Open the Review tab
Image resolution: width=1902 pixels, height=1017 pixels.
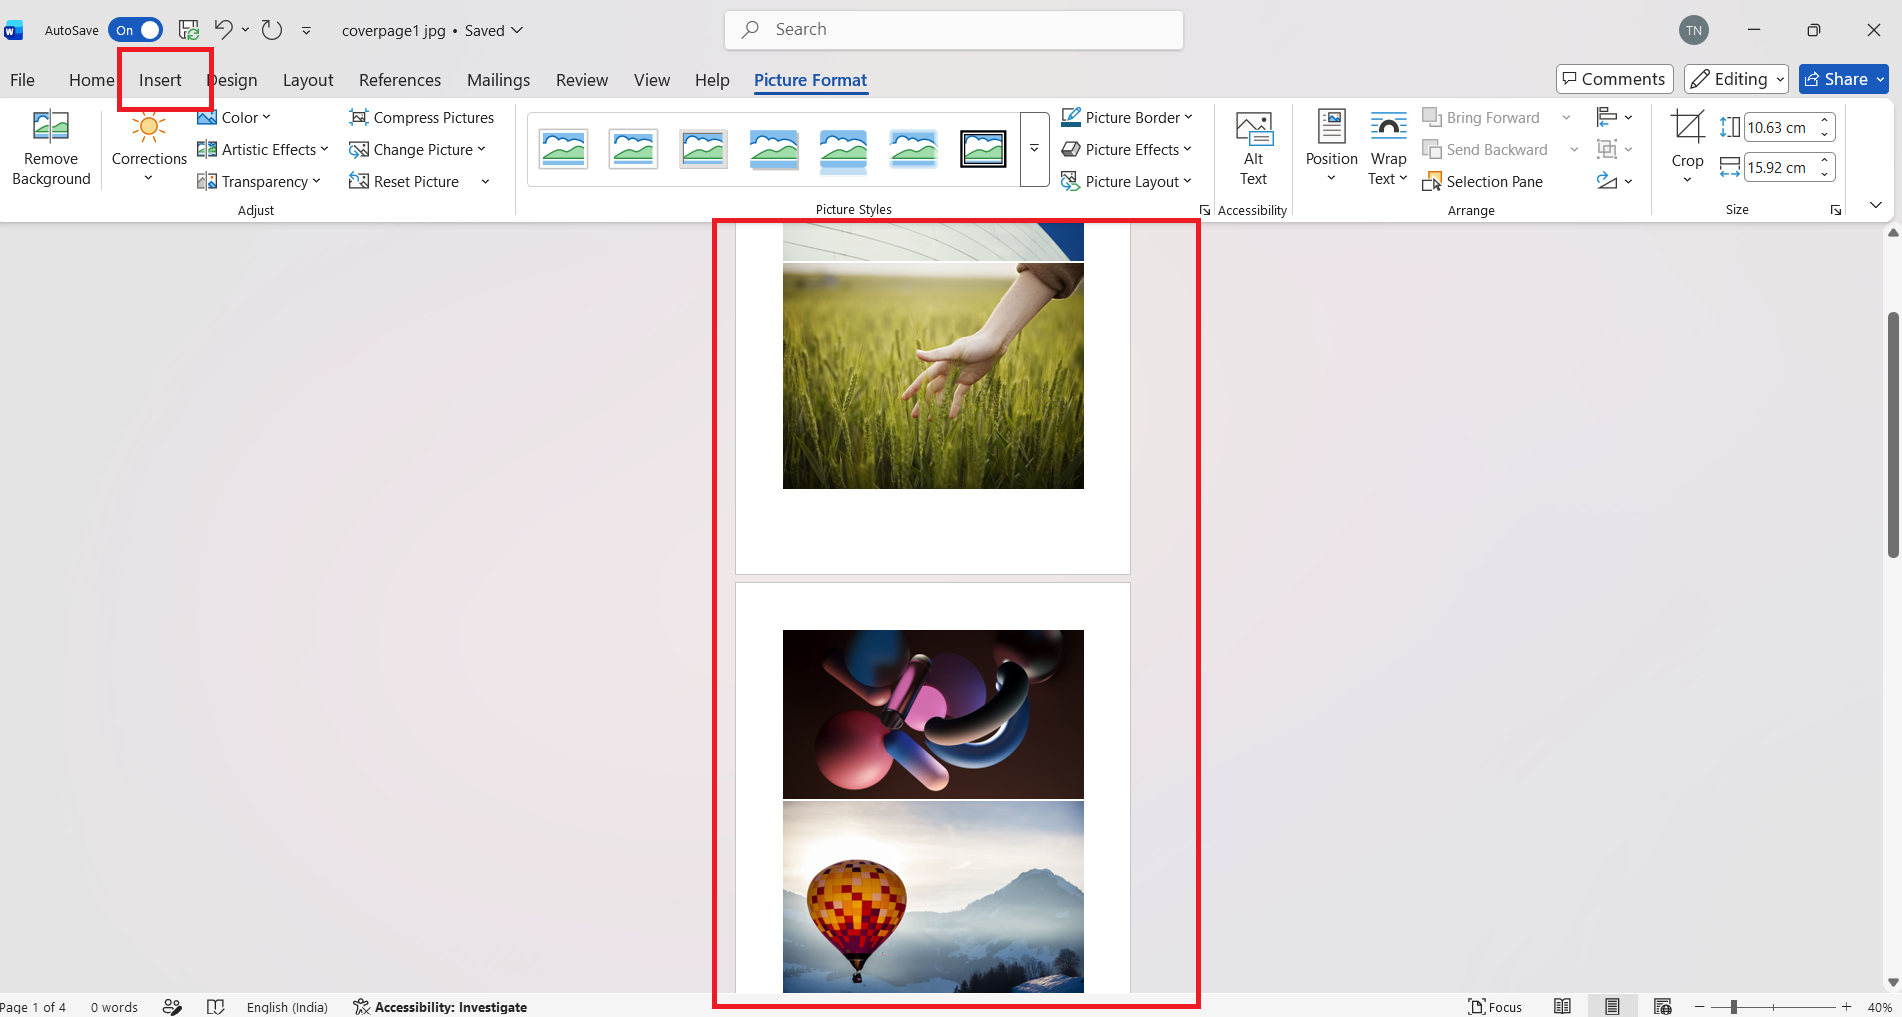click(582, 80)
